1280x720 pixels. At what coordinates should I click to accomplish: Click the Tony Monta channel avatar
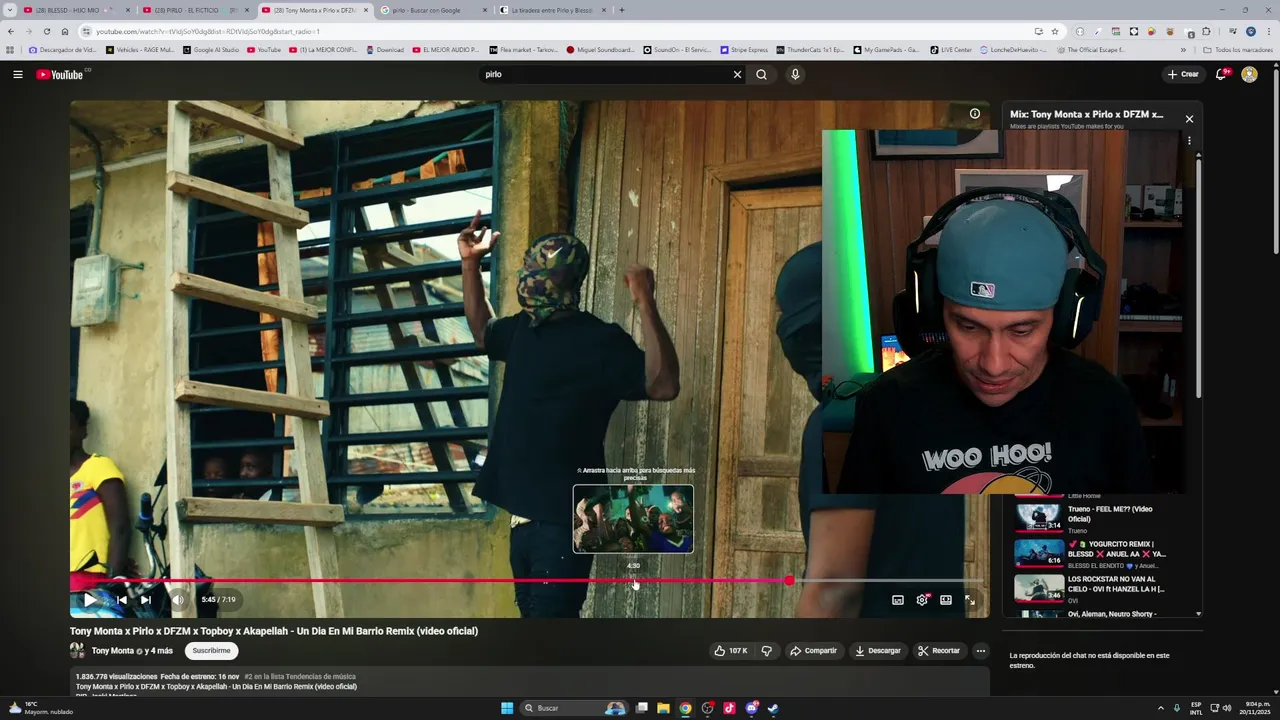click(x=77, y=651)
